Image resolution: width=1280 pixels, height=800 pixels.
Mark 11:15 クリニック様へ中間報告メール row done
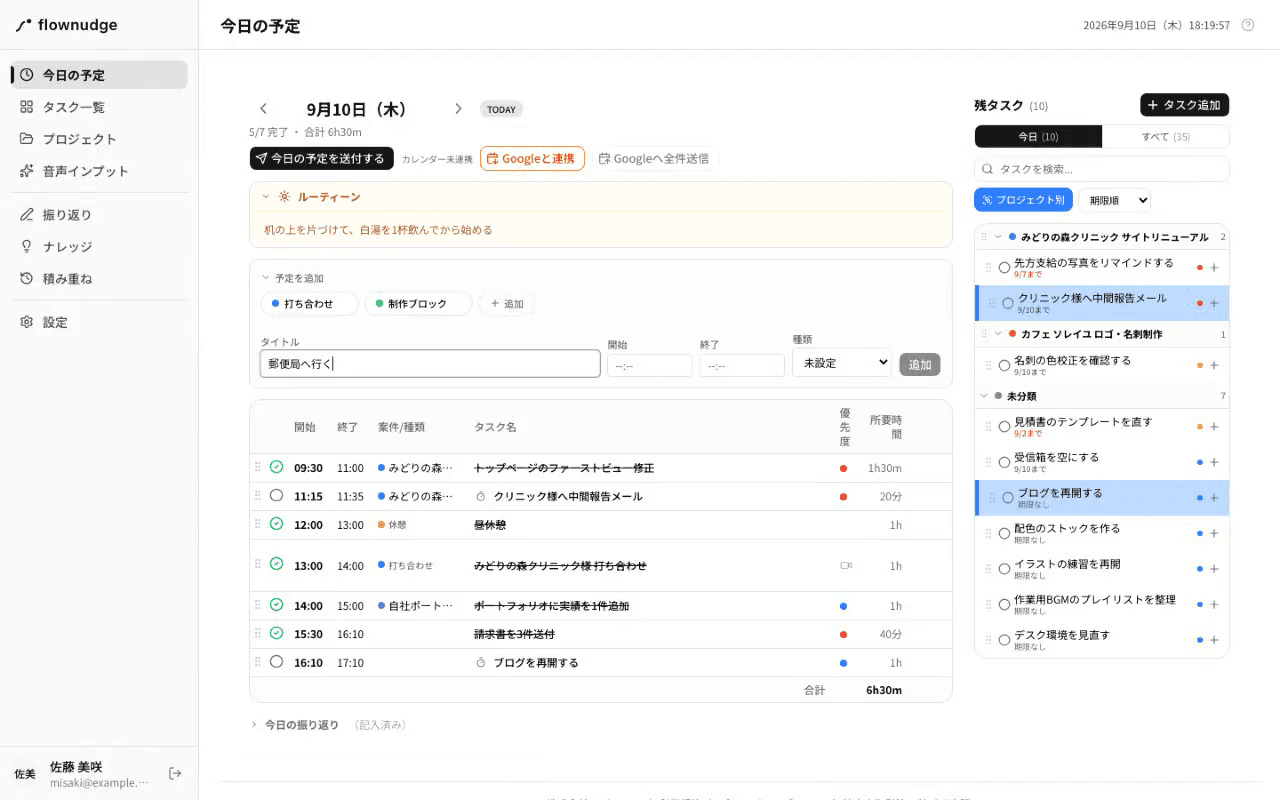pyautogui.click(x=277, y=495)
